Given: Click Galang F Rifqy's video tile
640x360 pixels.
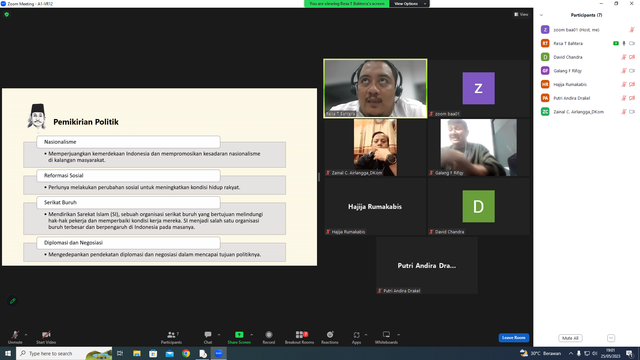Looking at the screenshot, I should click(x=479, y=147).
